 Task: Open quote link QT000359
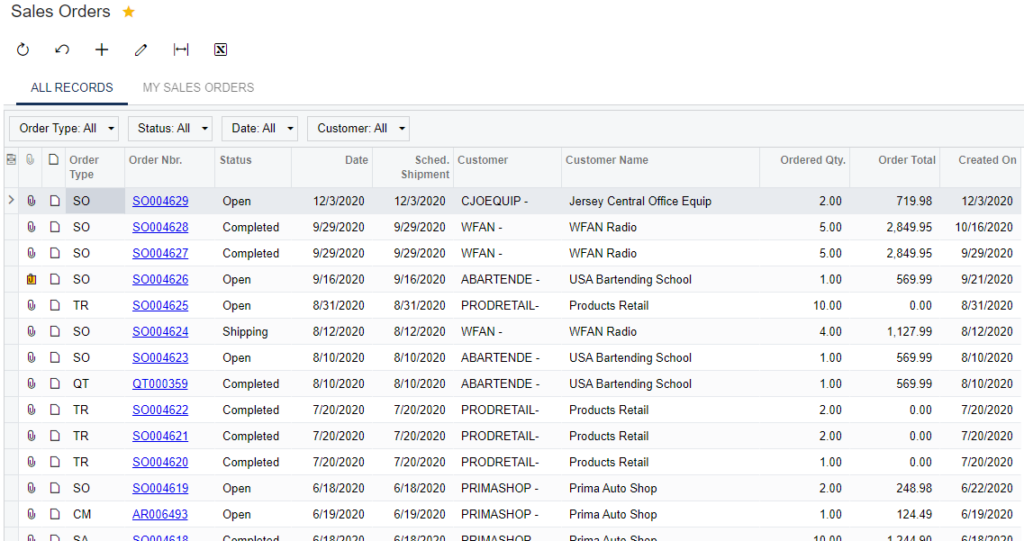pos(160,384)
